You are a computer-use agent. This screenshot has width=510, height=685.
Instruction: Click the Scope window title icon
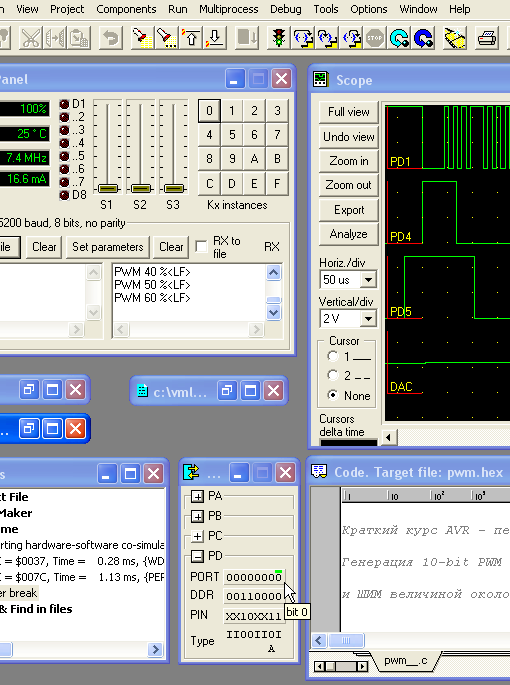[x=321, y=80]
